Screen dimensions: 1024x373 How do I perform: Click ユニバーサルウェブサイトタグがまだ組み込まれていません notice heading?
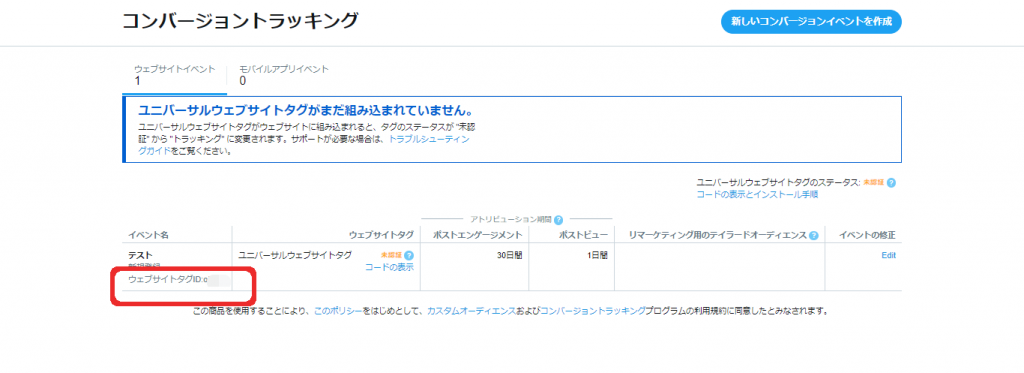306,109
